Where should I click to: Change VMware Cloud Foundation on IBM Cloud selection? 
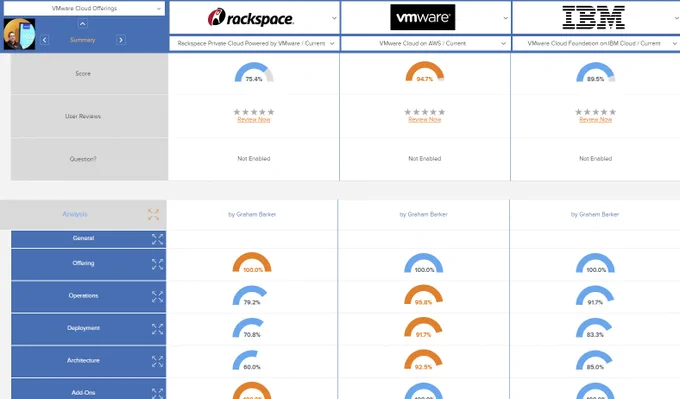tap(596, 43)
